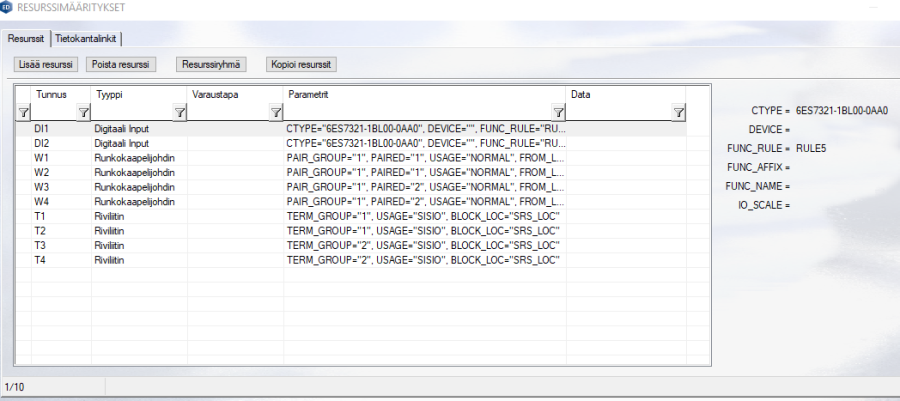Viewport: 900px width, 401px height.
Task: Click the filter icon in Tyyppi column
Action: point(179,113)
